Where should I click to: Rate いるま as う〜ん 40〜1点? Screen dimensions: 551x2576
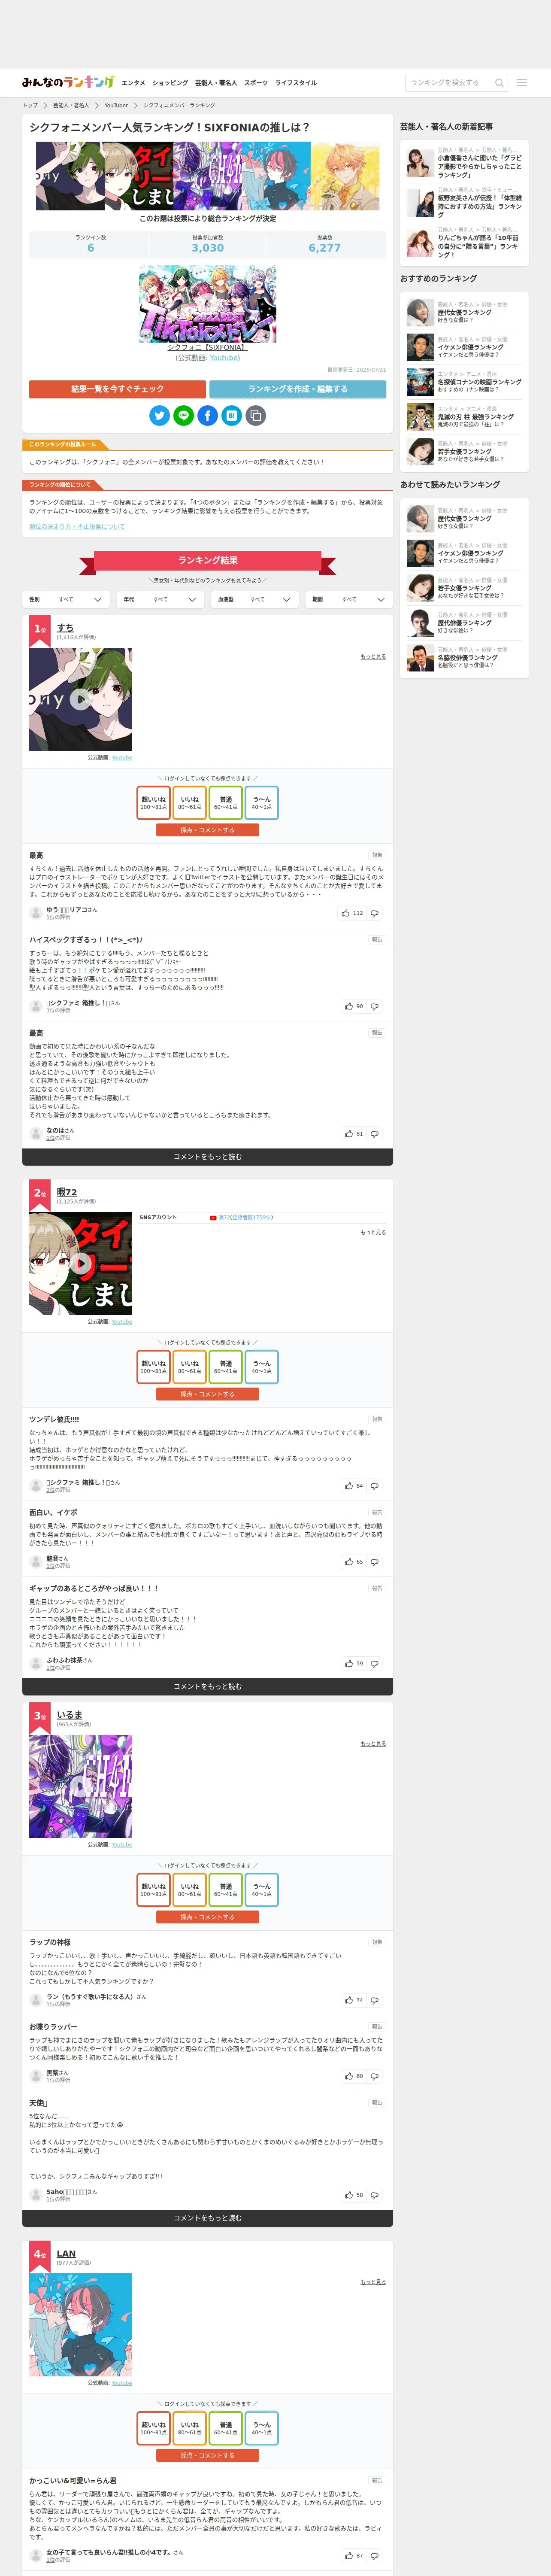pyautogui.click(x=262, y=1890)
